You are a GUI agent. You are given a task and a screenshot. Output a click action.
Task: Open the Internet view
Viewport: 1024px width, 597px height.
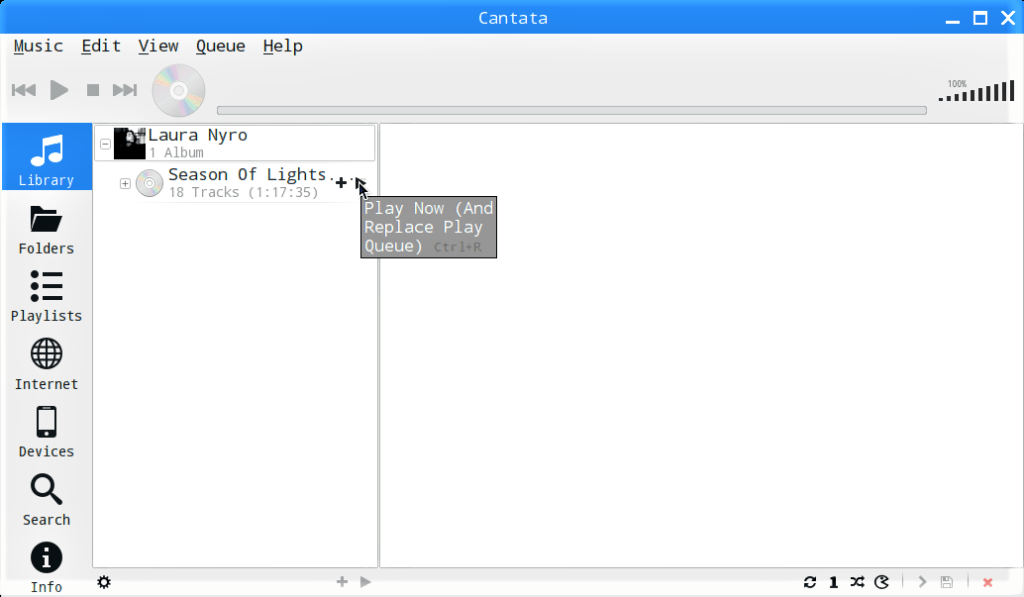(46, 365)
